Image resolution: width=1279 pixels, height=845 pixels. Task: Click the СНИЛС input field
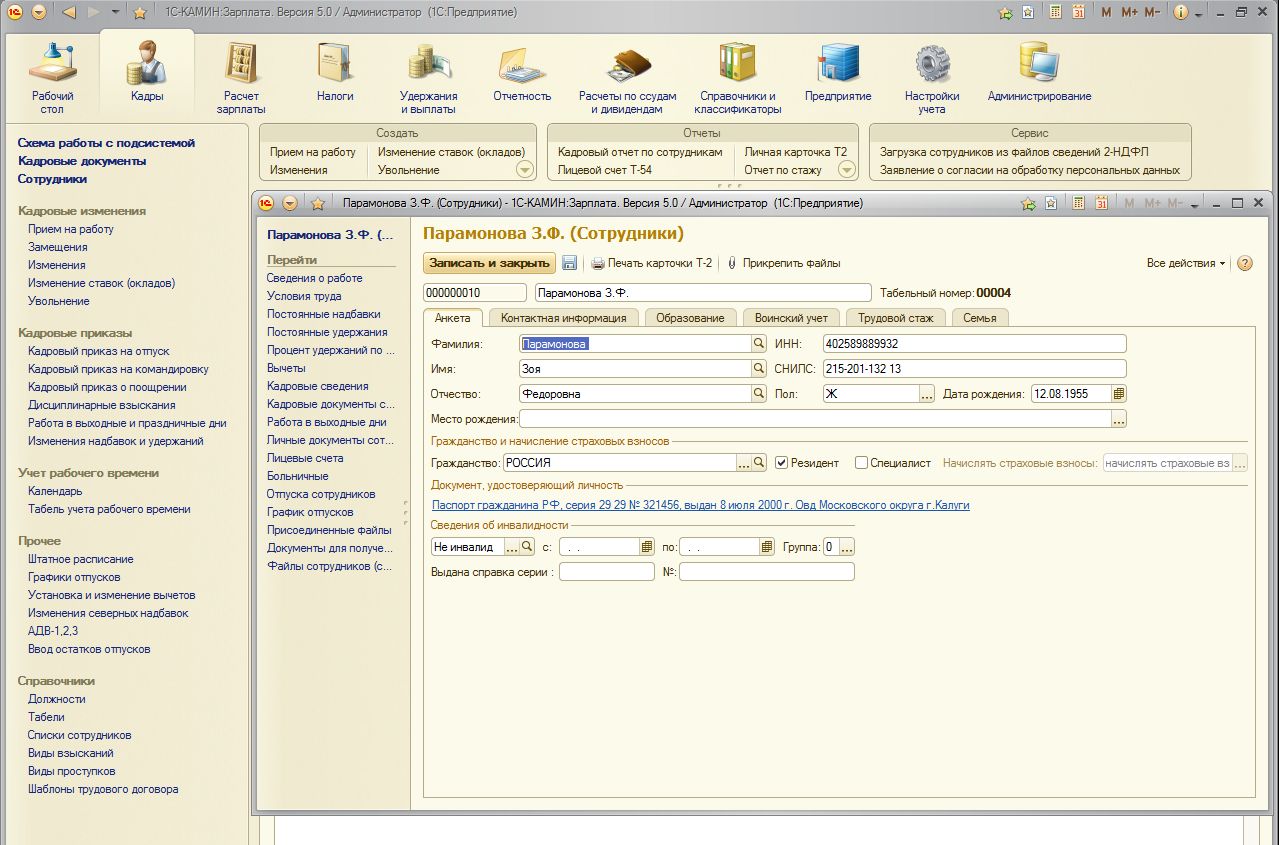pos(974,369)
